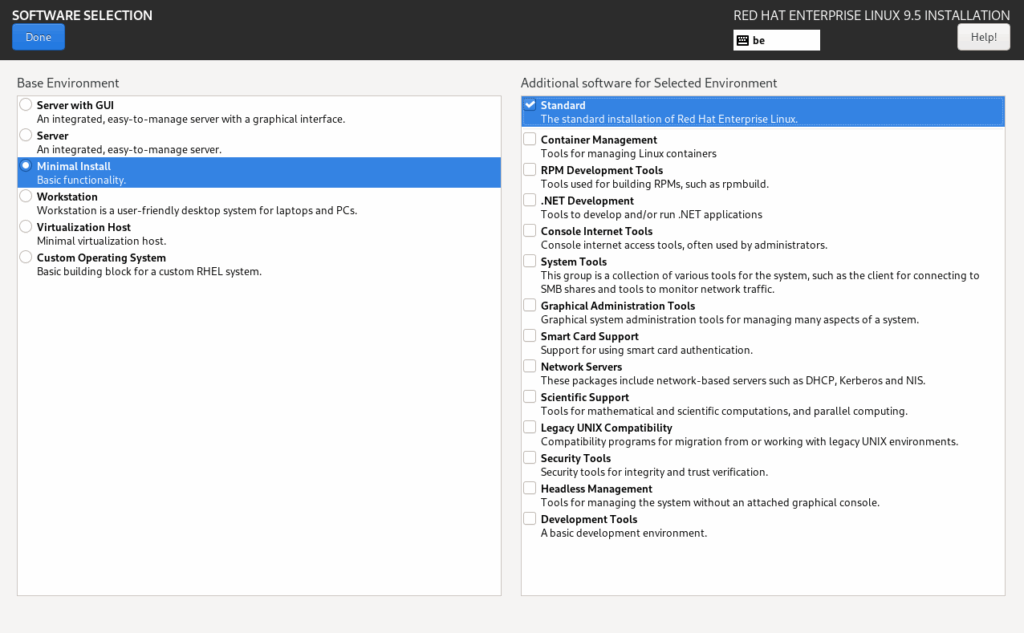
Task: Check RPM Development Tools
Action: pos(530,170)
